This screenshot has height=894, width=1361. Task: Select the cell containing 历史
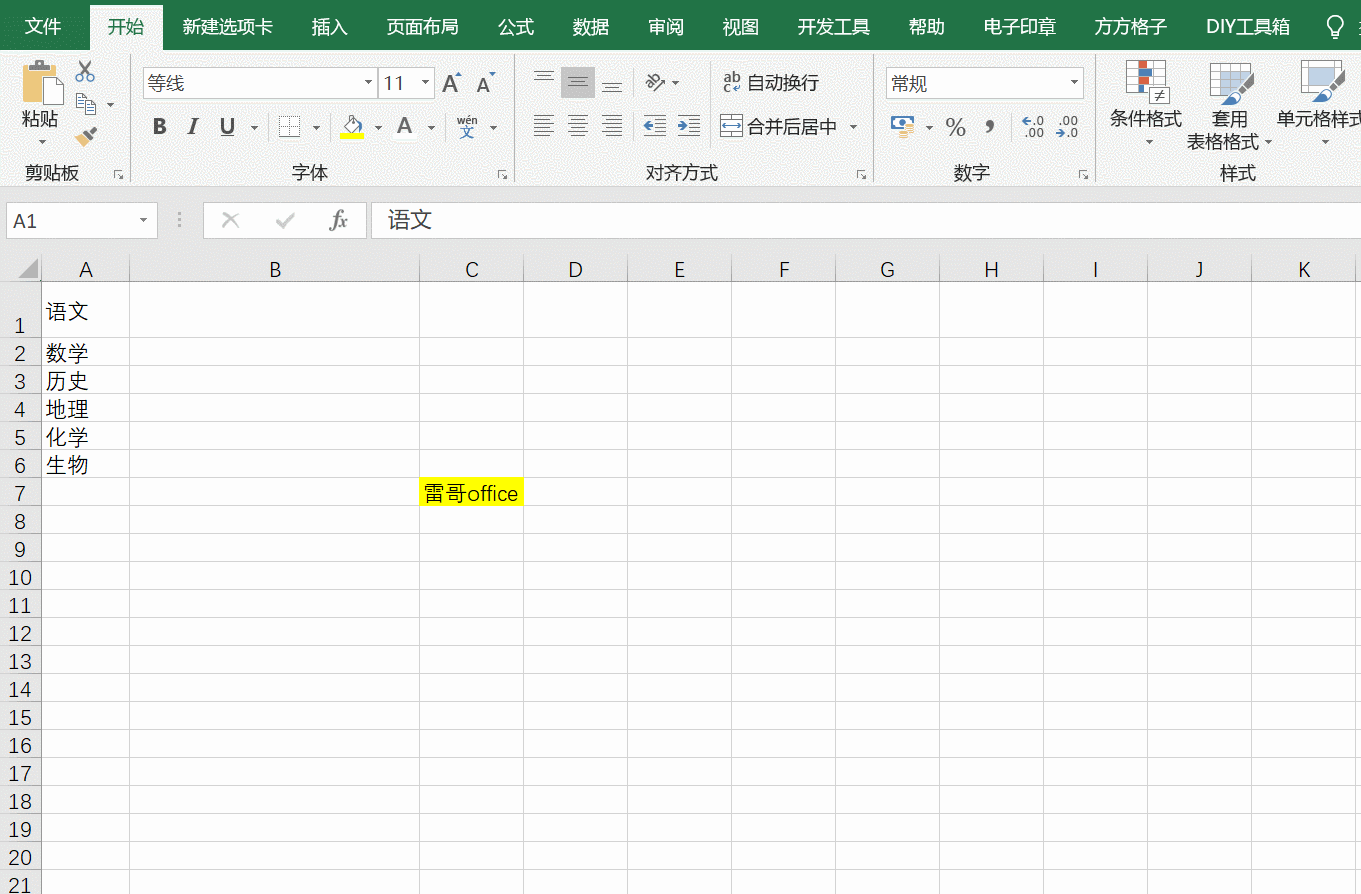(86, 380)
